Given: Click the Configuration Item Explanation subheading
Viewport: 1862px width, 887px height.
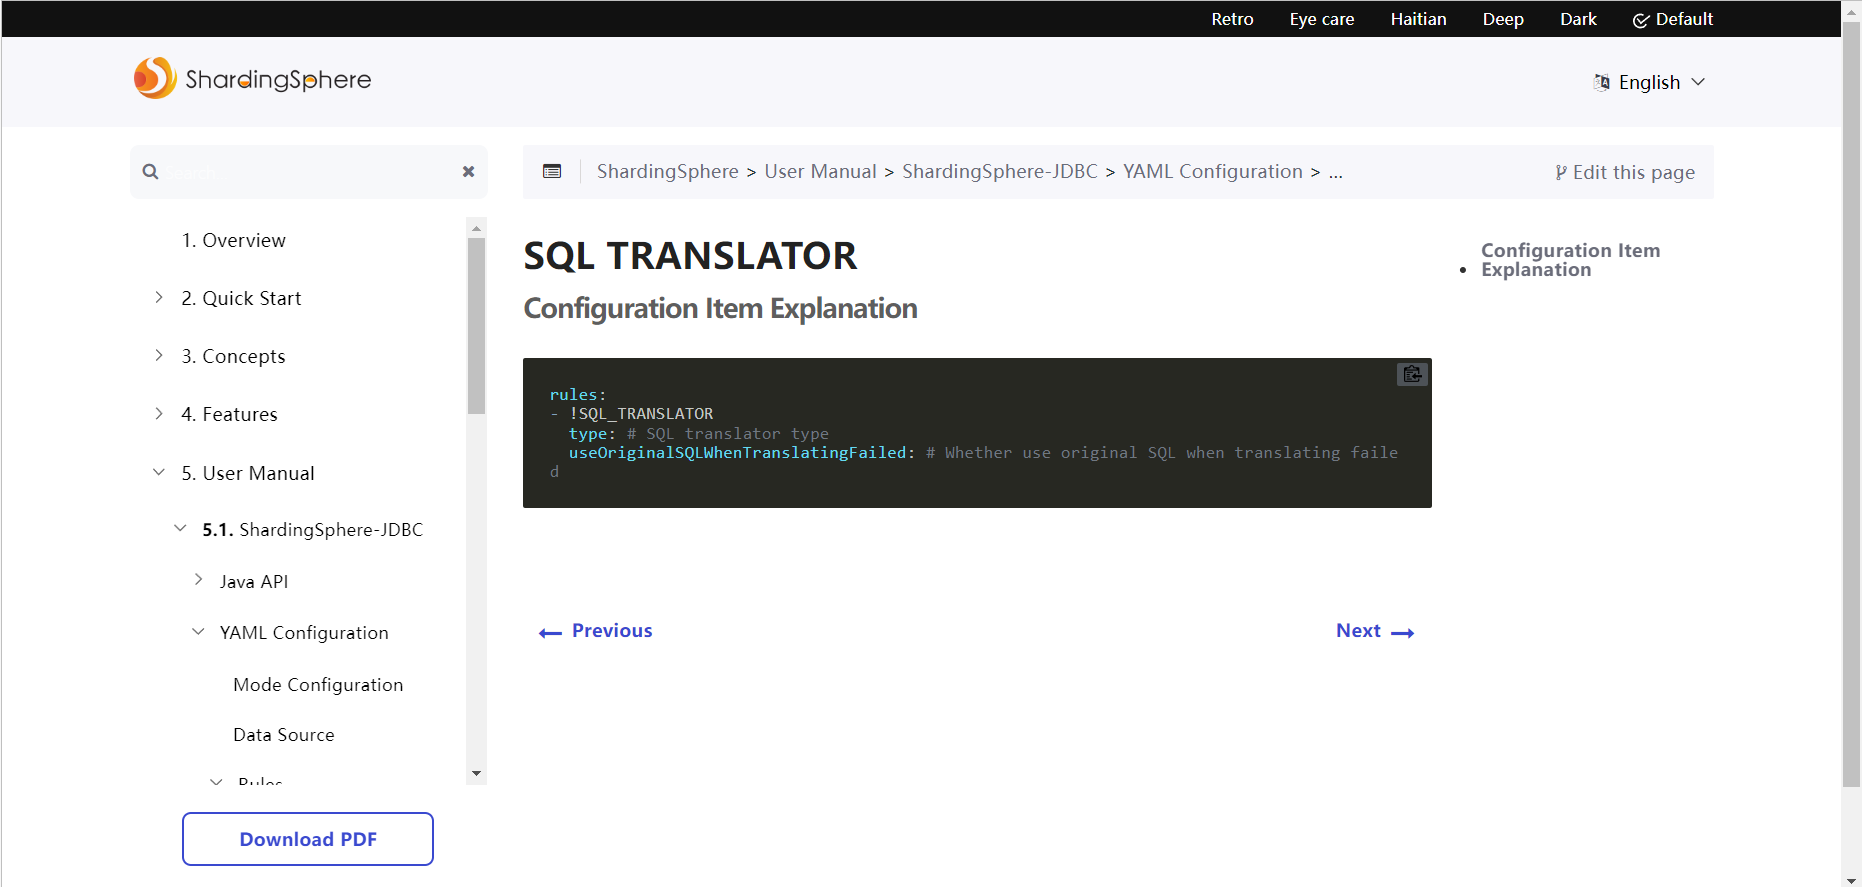Looking at the screenshot, I should (720, 308).
